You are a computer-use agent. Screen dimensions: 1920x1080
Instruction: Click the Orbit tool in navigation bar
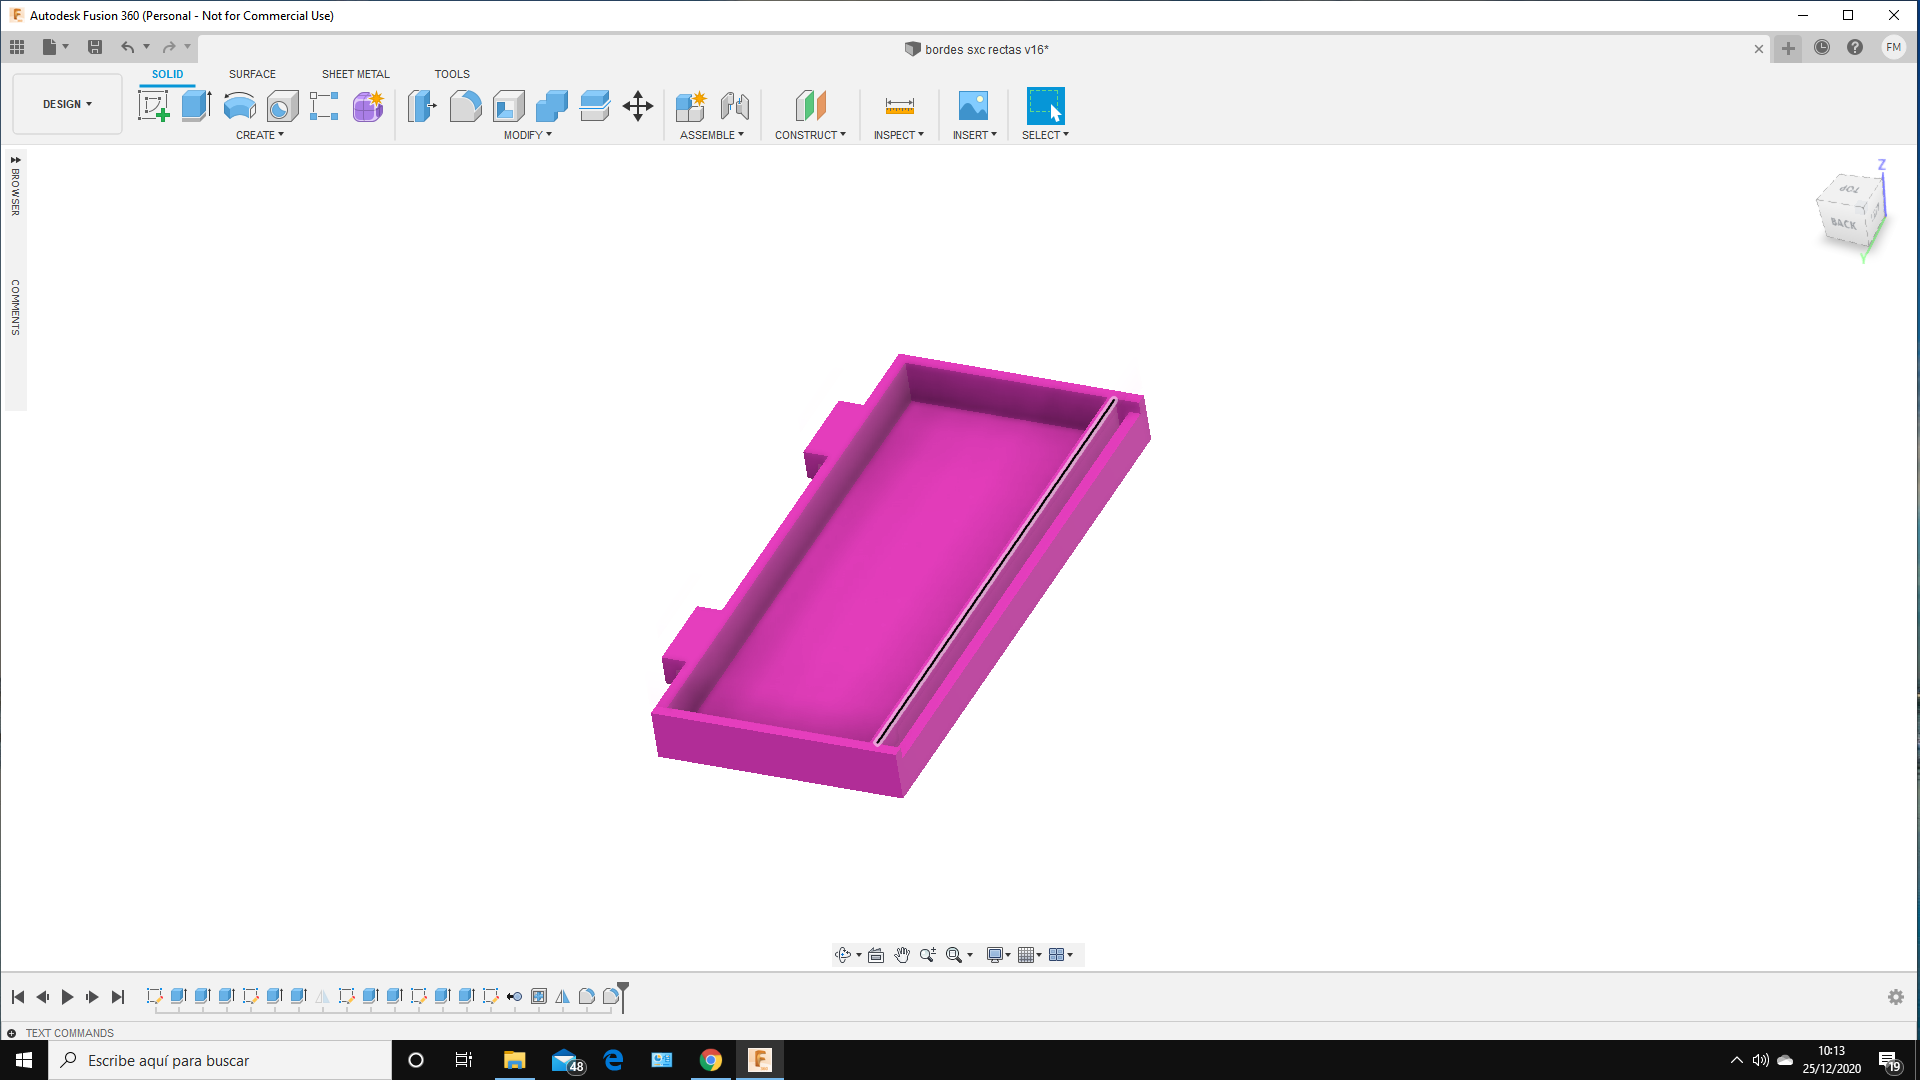(x=844, y=955)
